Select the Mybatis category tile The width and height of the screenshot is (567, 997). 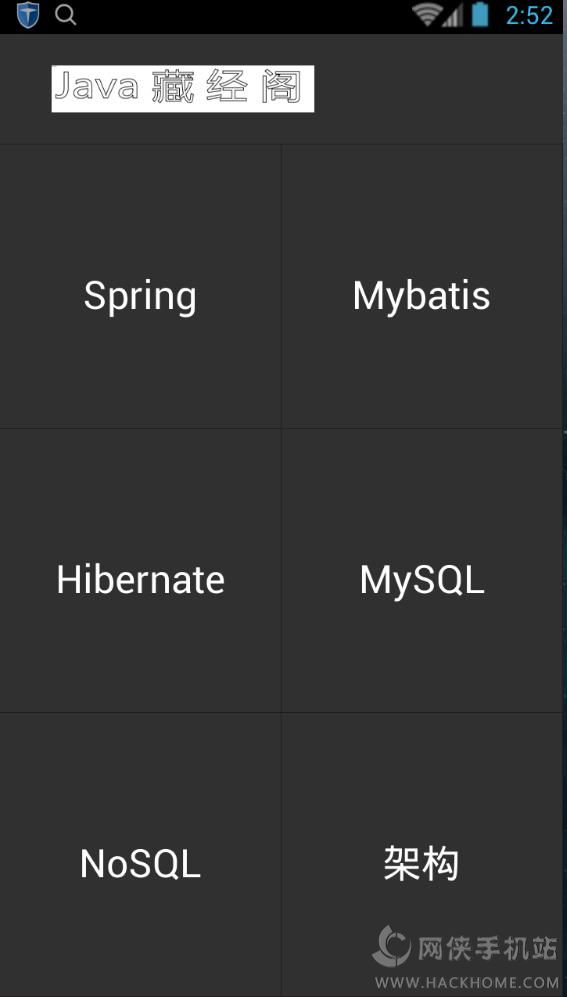point(423,287)
